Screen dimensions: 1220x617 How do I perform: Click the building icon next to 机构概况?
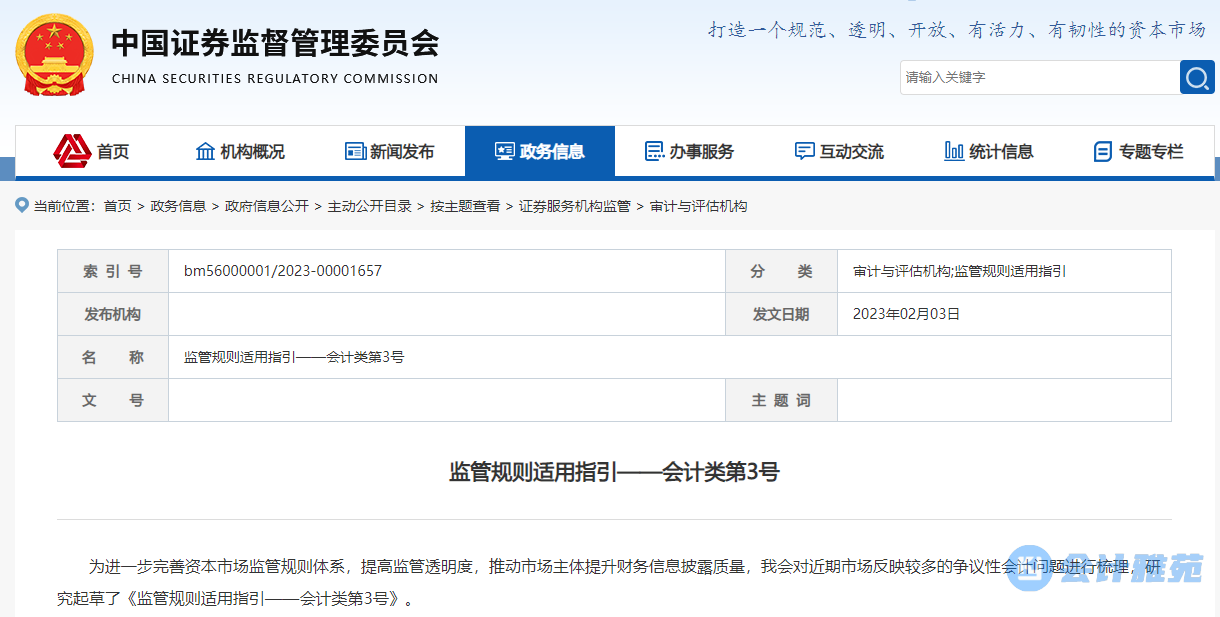pos(205,151)
